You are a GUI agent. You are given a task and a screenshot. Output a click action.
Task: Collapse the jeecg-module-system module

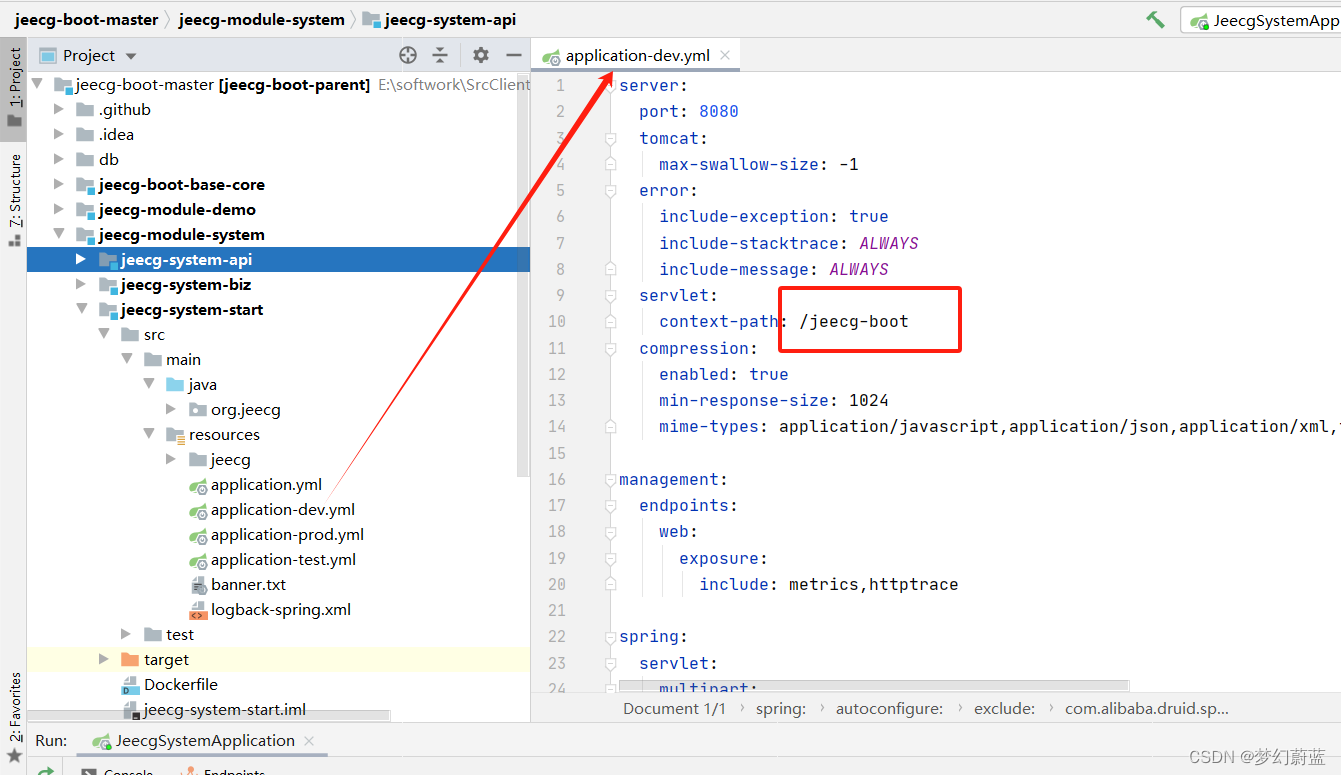click(x=59, y=234)
